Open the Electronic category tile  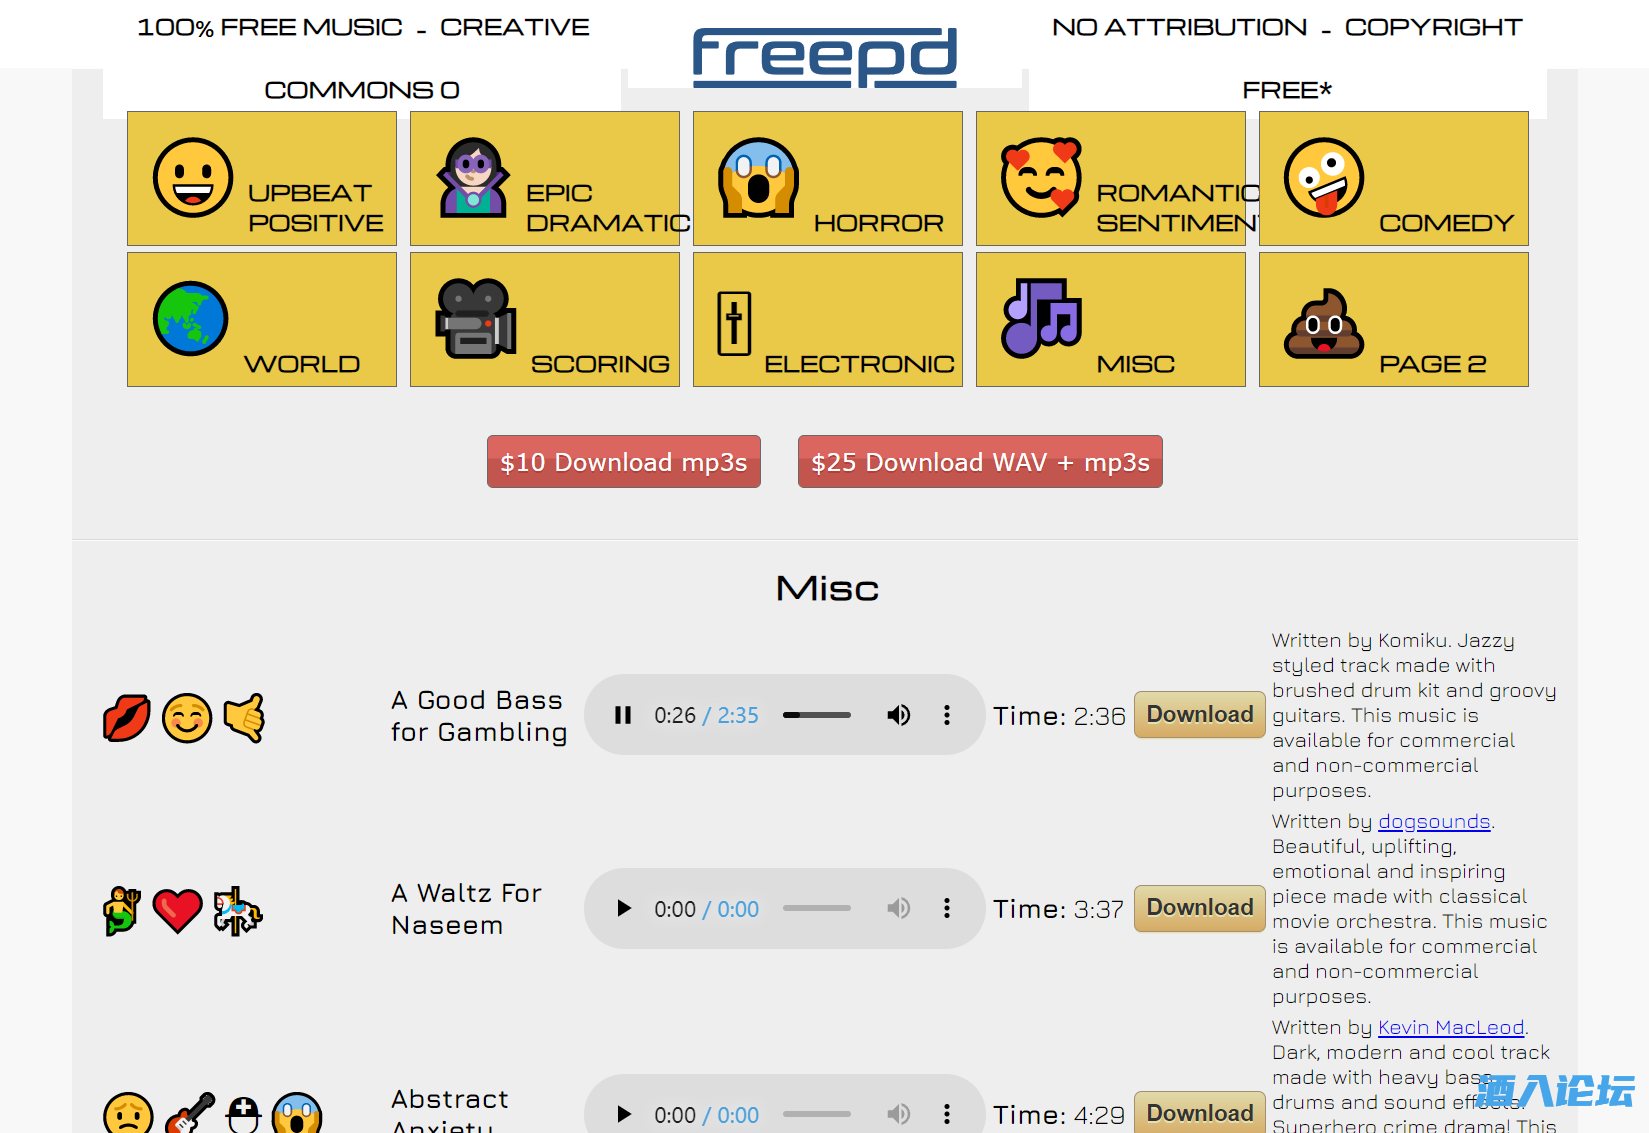pyautogui.click(x=828, y=320)
